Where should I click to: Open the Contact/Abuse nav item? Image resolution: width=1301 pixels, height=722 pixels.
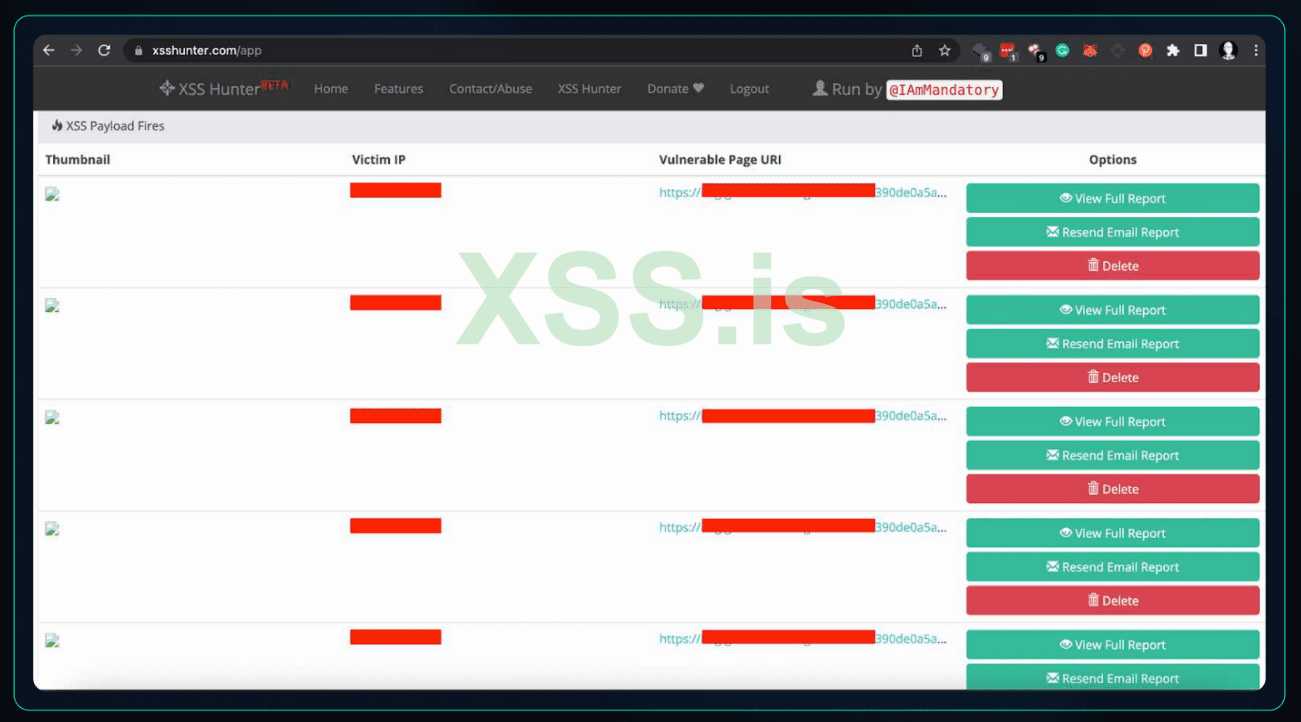coord(490,89)
